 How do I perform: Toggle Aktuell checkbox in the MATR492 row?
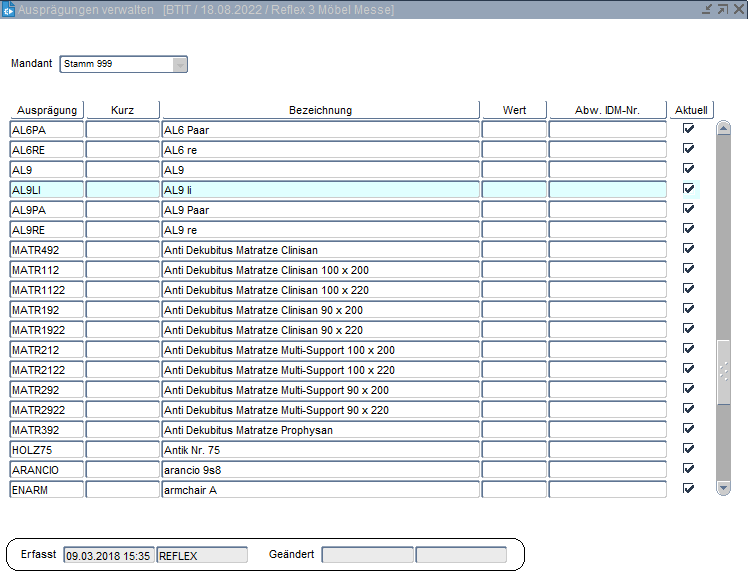coord(688,249)
